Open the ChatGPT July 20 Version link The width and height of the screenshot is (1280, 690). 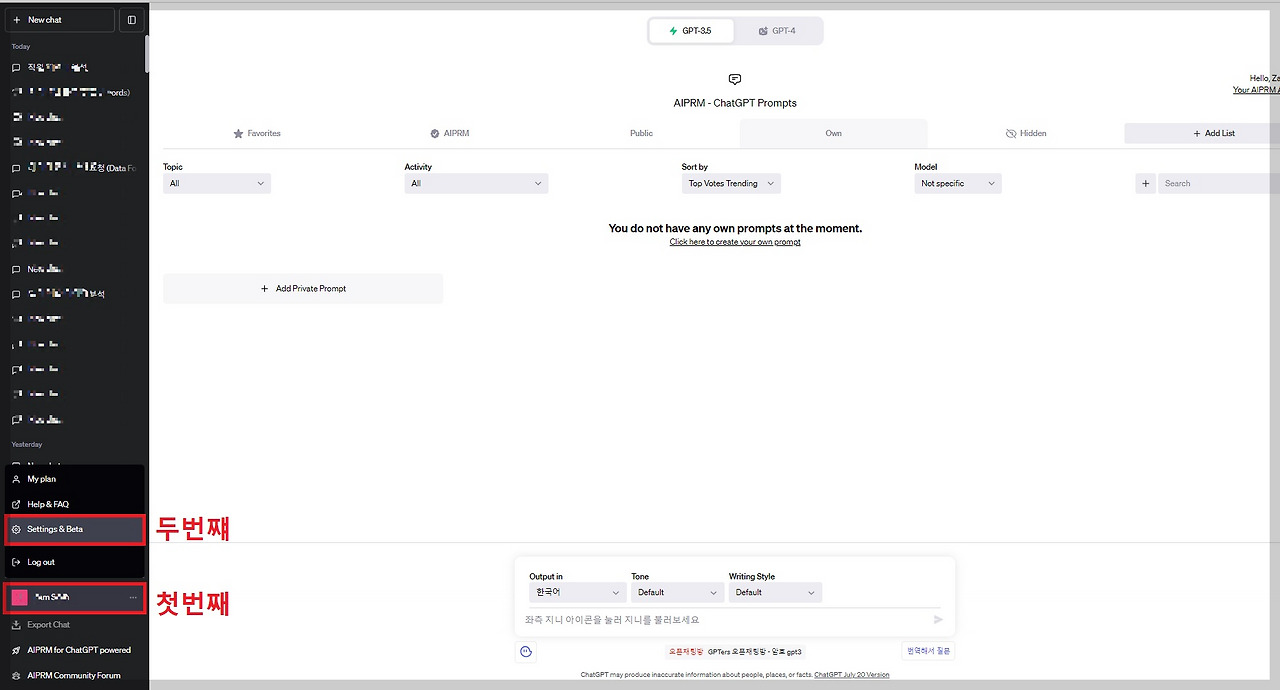tap(851, 675)
